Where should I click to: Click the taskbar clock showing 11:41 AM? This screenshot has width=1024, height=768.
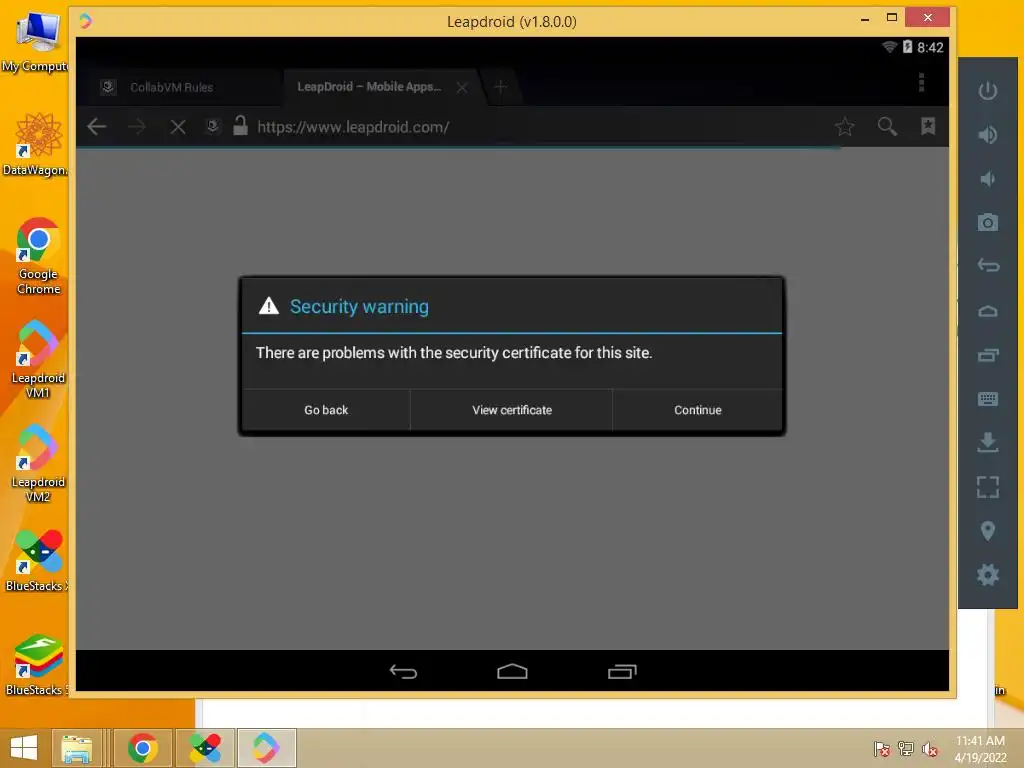click(980, 748)
